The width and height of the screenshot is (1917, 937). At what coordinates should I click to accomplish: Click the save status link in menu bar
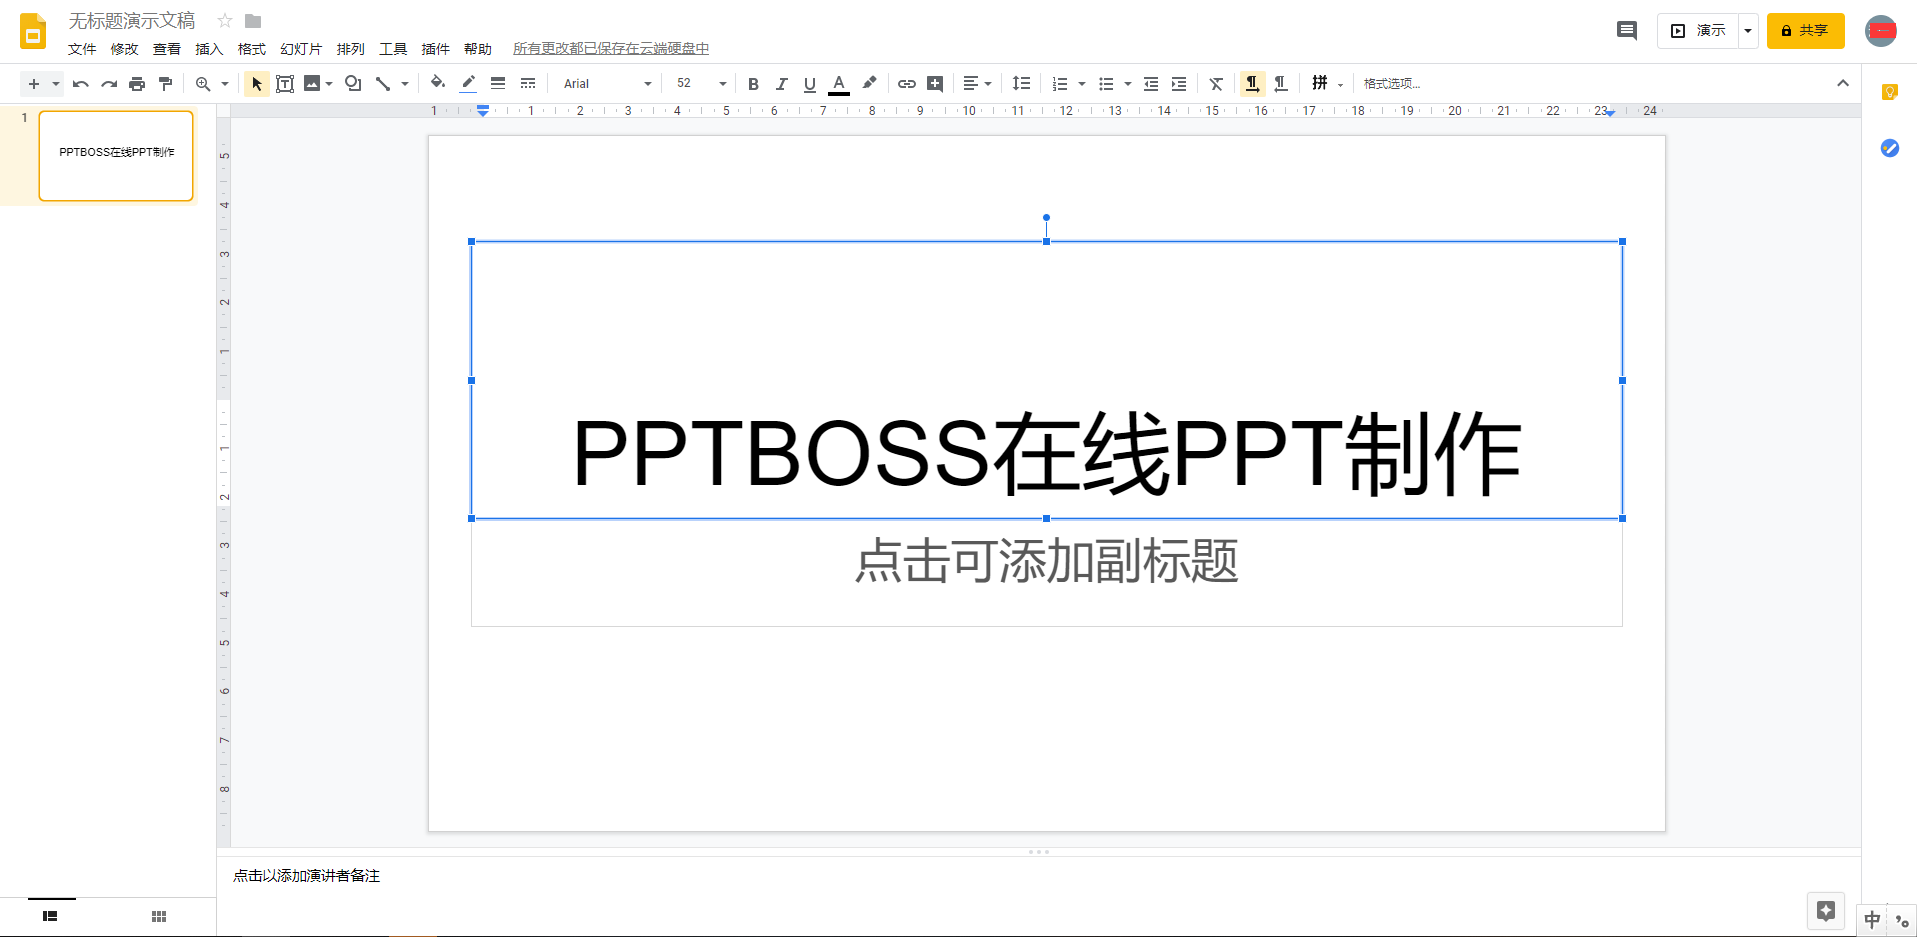point(611,49)
